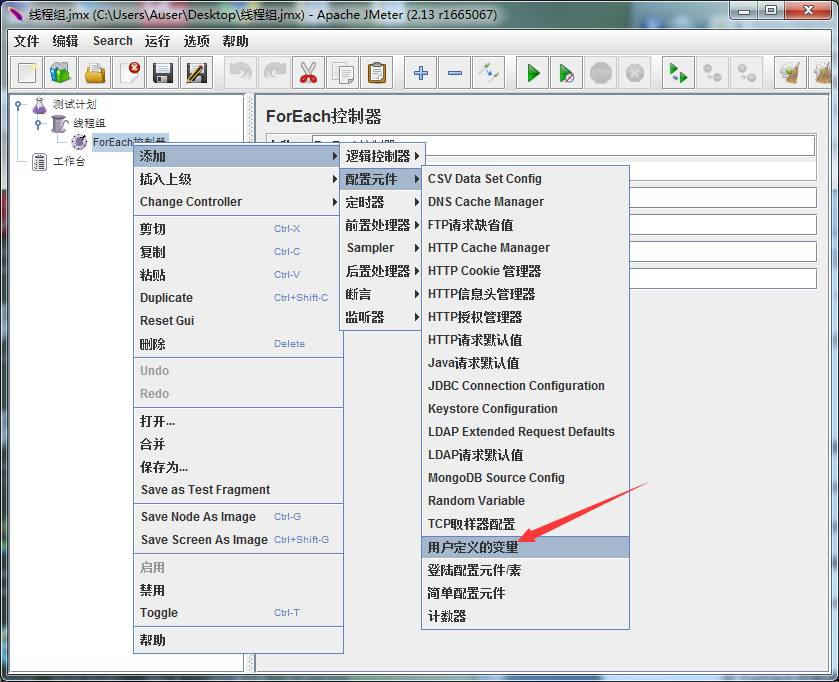Click the Remote Stop All icon

712,73
